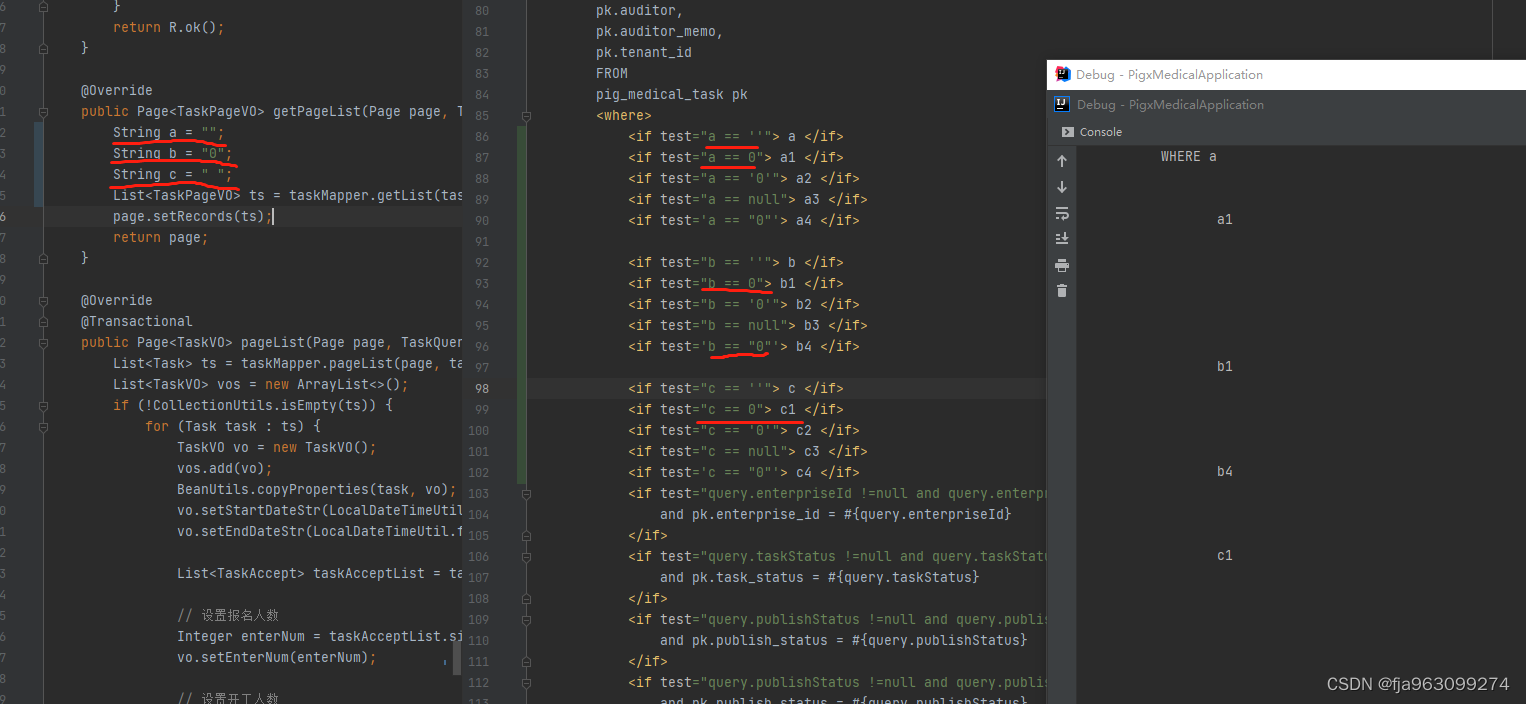Viewport: 1526px width, 704px height.
Task: Click the down arrow in the console toolbar
Action: tap(1061, 187)
